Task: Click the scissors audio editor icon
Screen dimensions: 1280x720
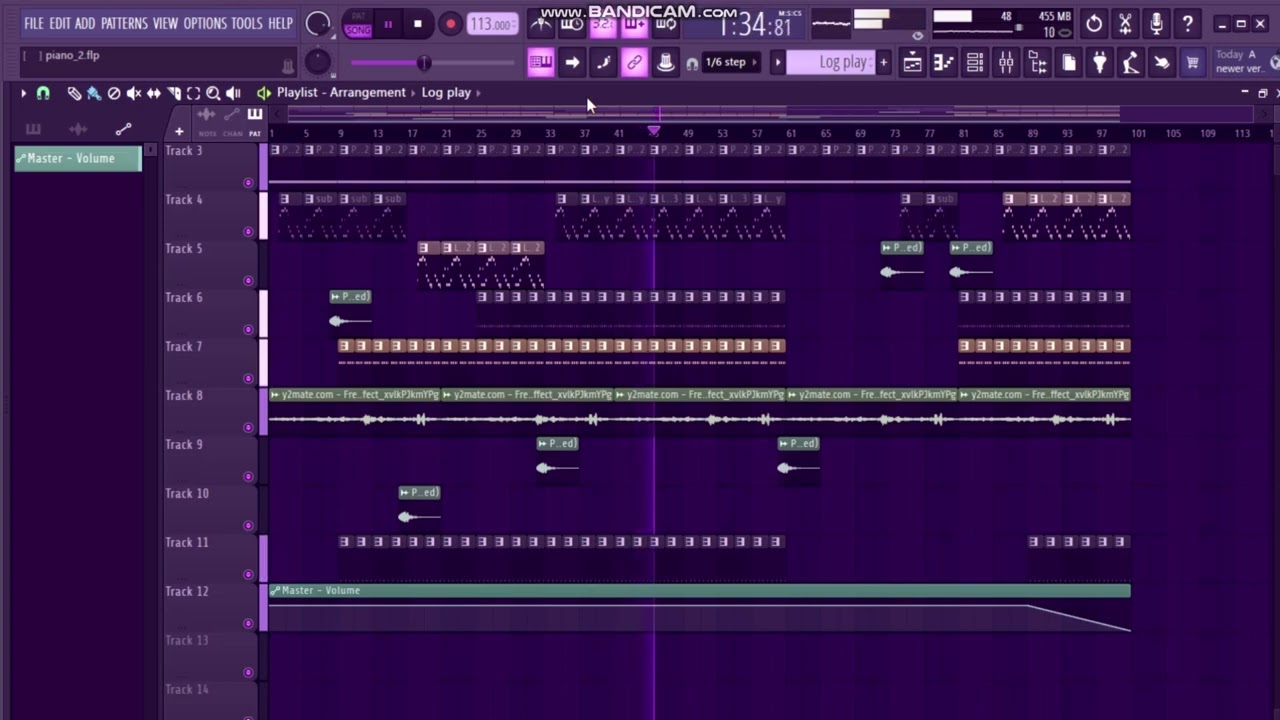Action: [x=1125, y=24]
